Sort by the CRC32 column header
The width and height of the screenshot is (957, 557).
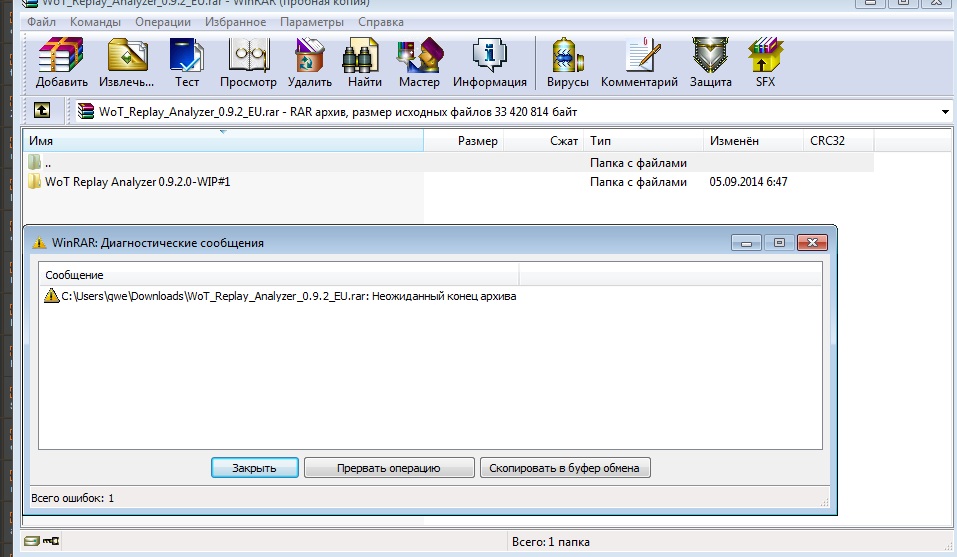(x=839, y=140)
